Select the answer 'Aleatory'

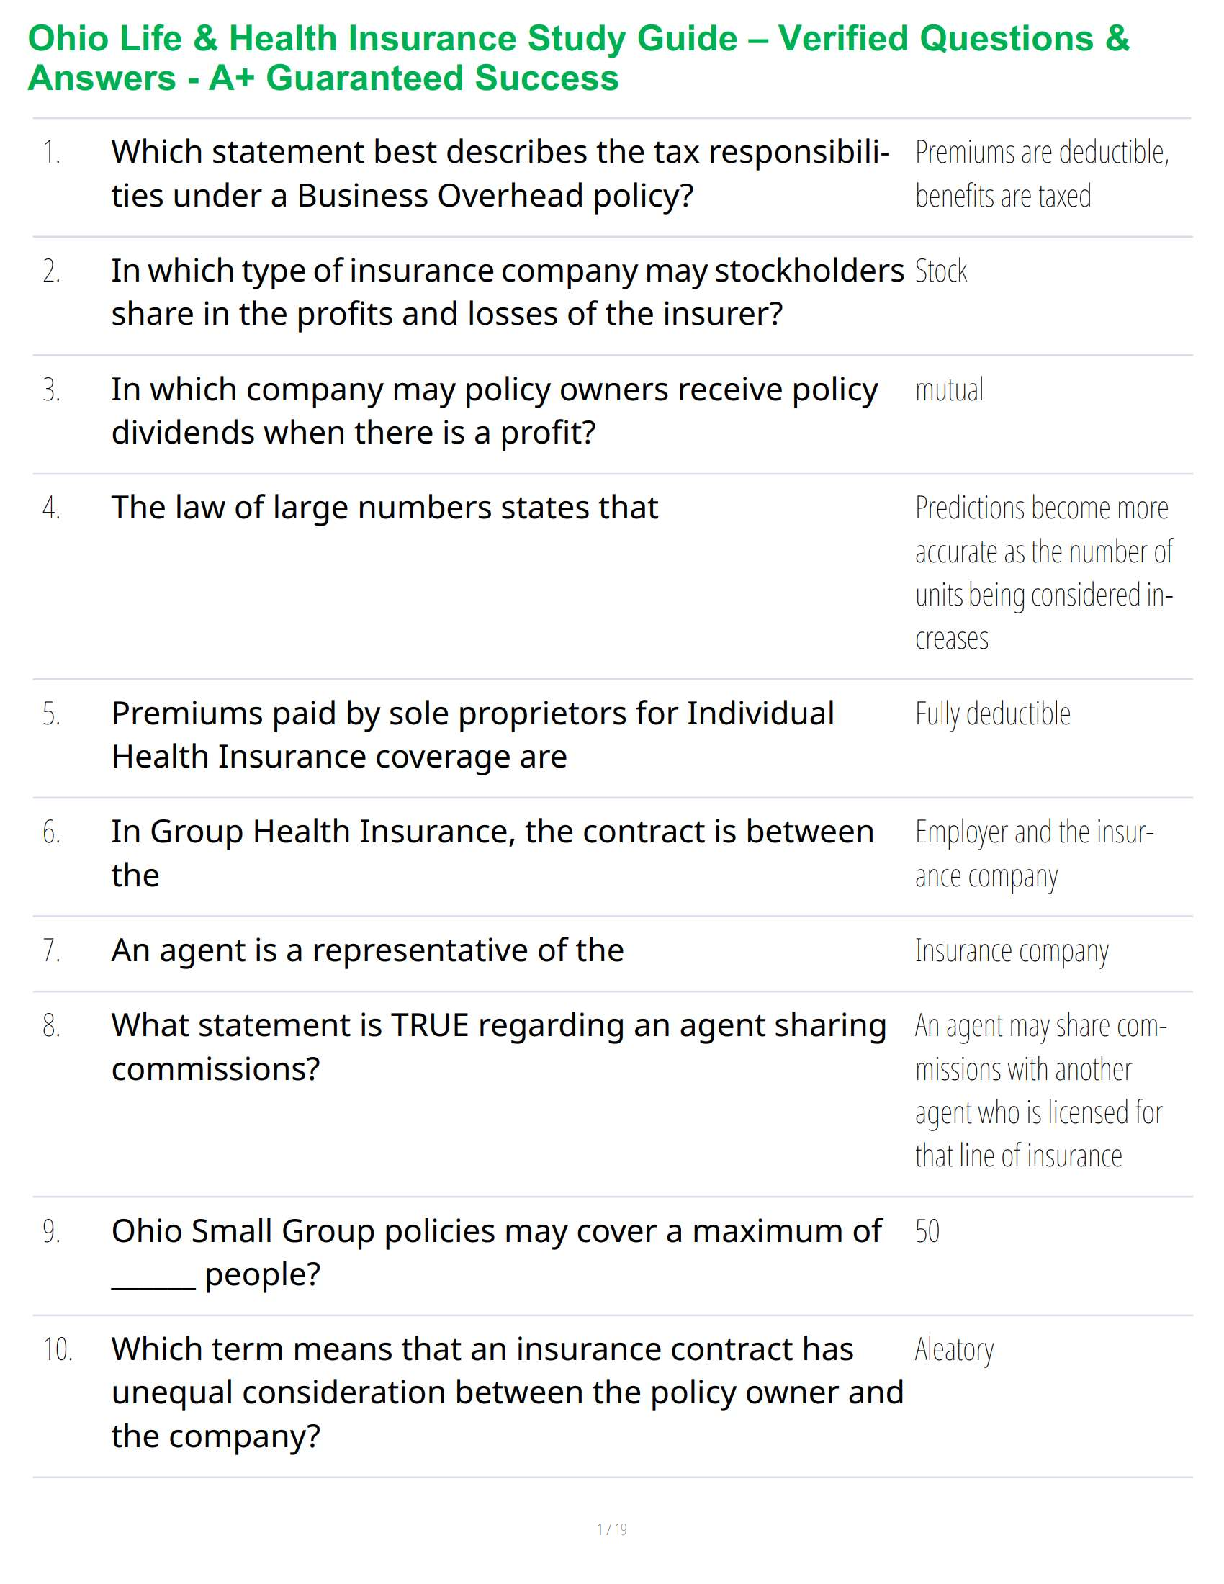(954, 1350)
